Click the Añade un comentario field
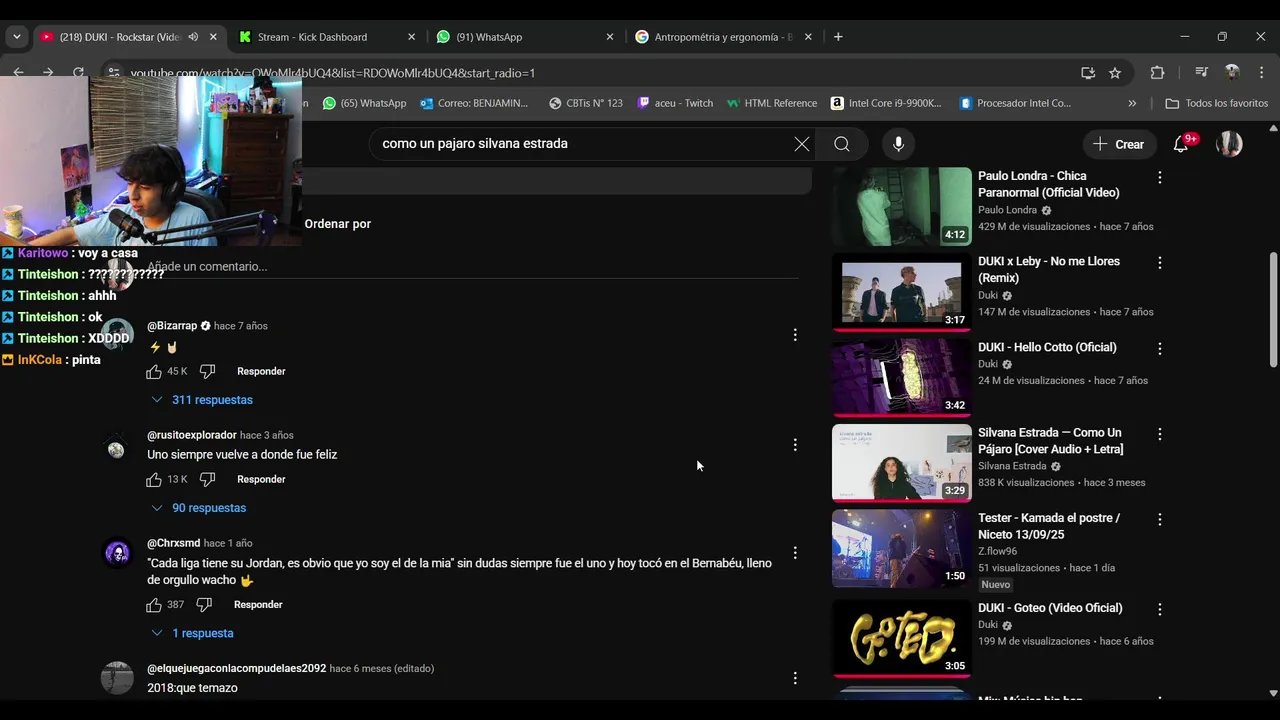Image resolution: width=1280 pixels, height=720 pixels. 472,267
